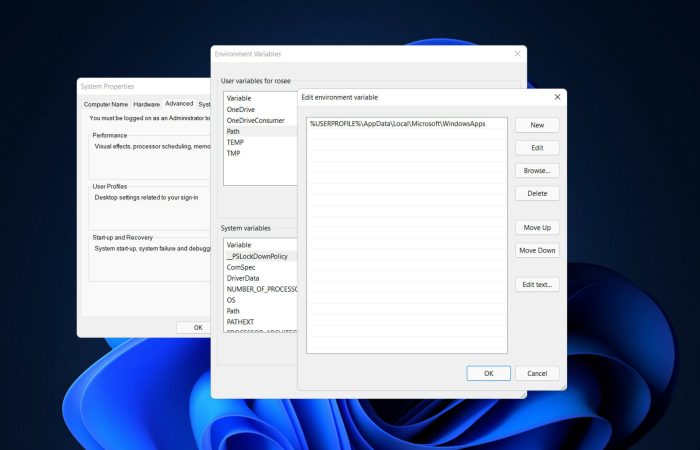Close the Edit environment variable dialog

tap(557, 97)
